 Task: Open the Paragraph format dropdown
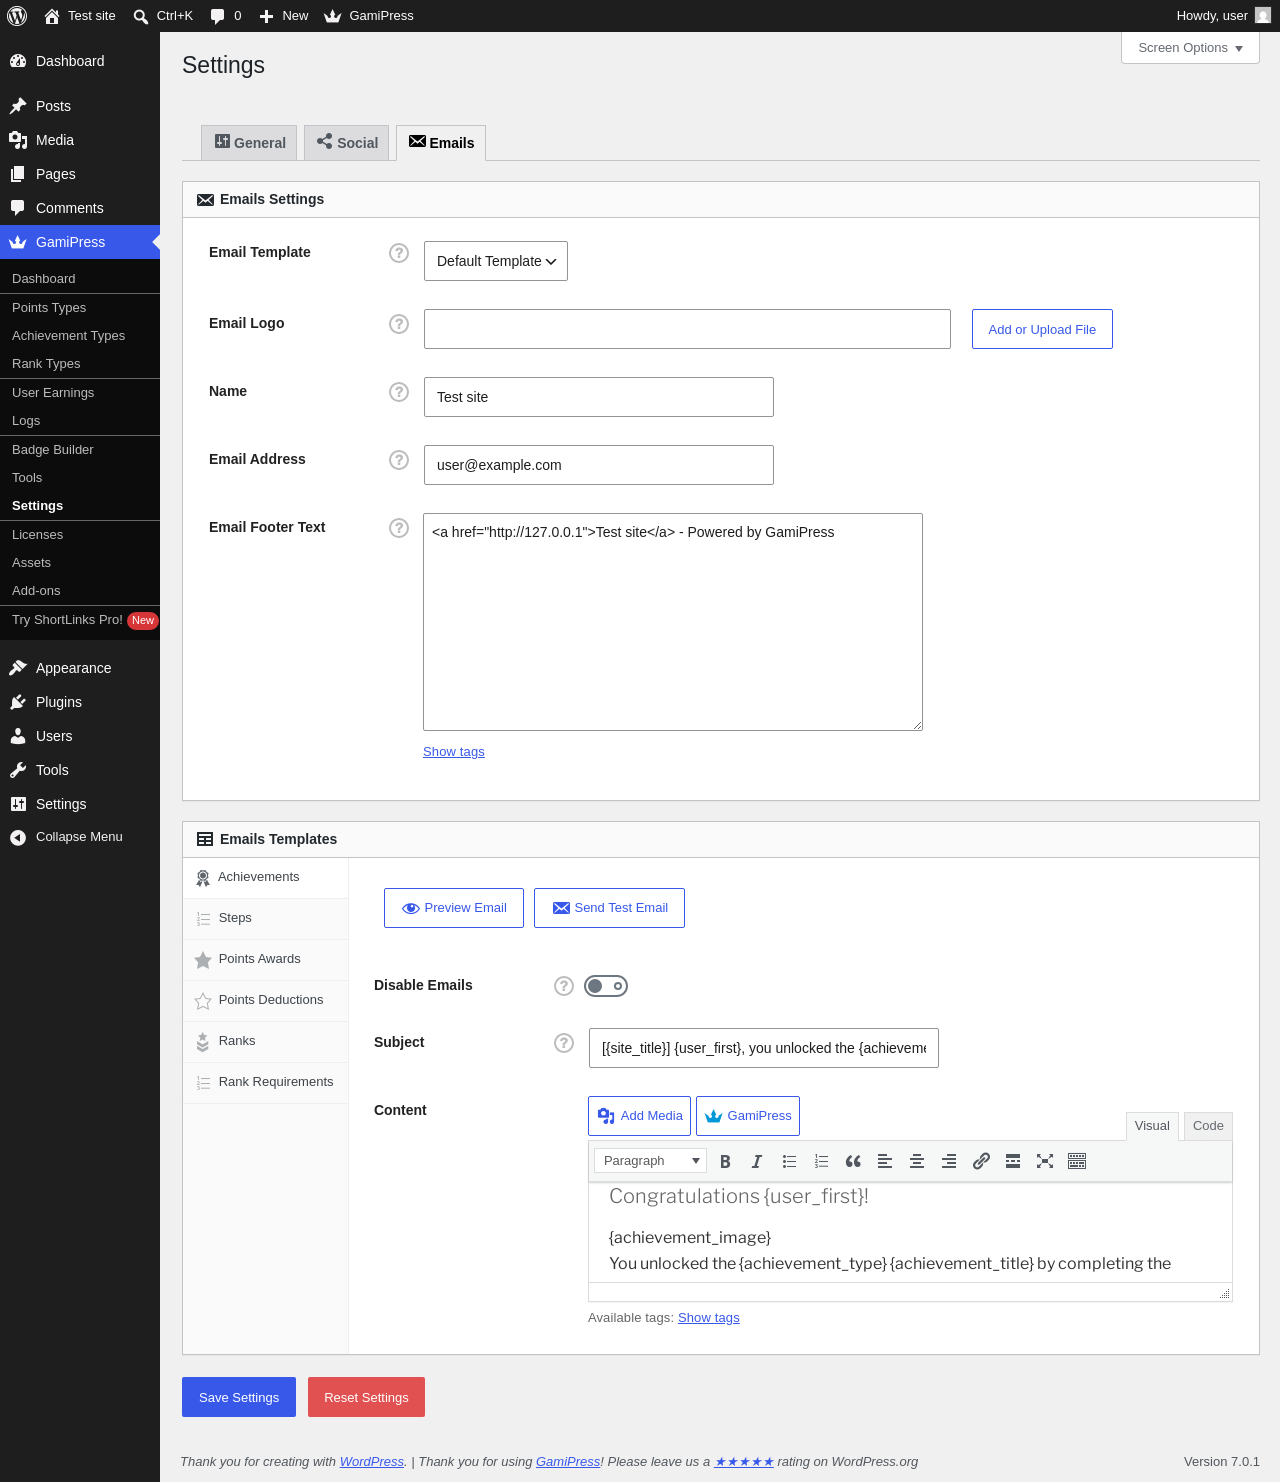[650, 1160]
